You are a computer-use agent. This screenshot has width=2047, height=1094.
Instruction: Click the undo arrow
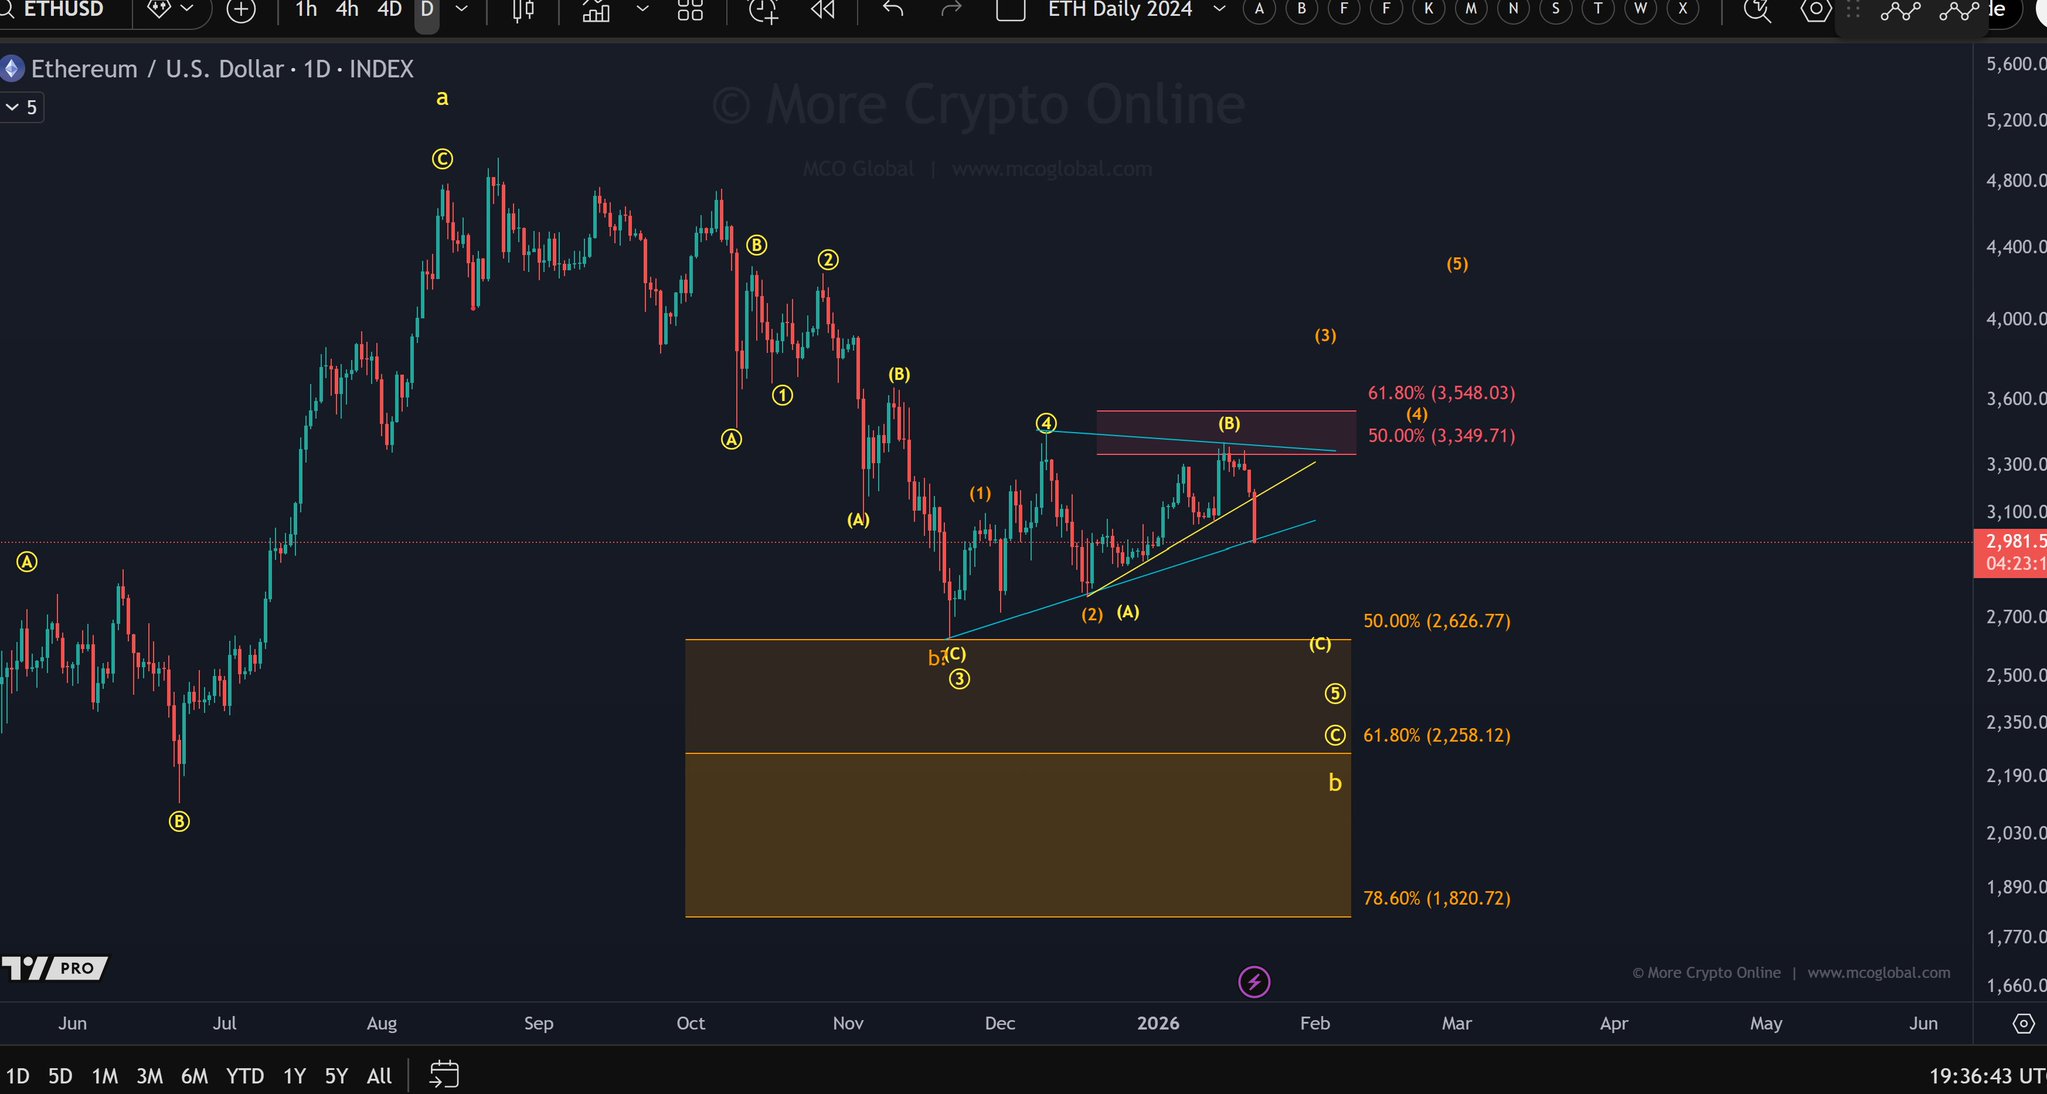coord(893,10)
